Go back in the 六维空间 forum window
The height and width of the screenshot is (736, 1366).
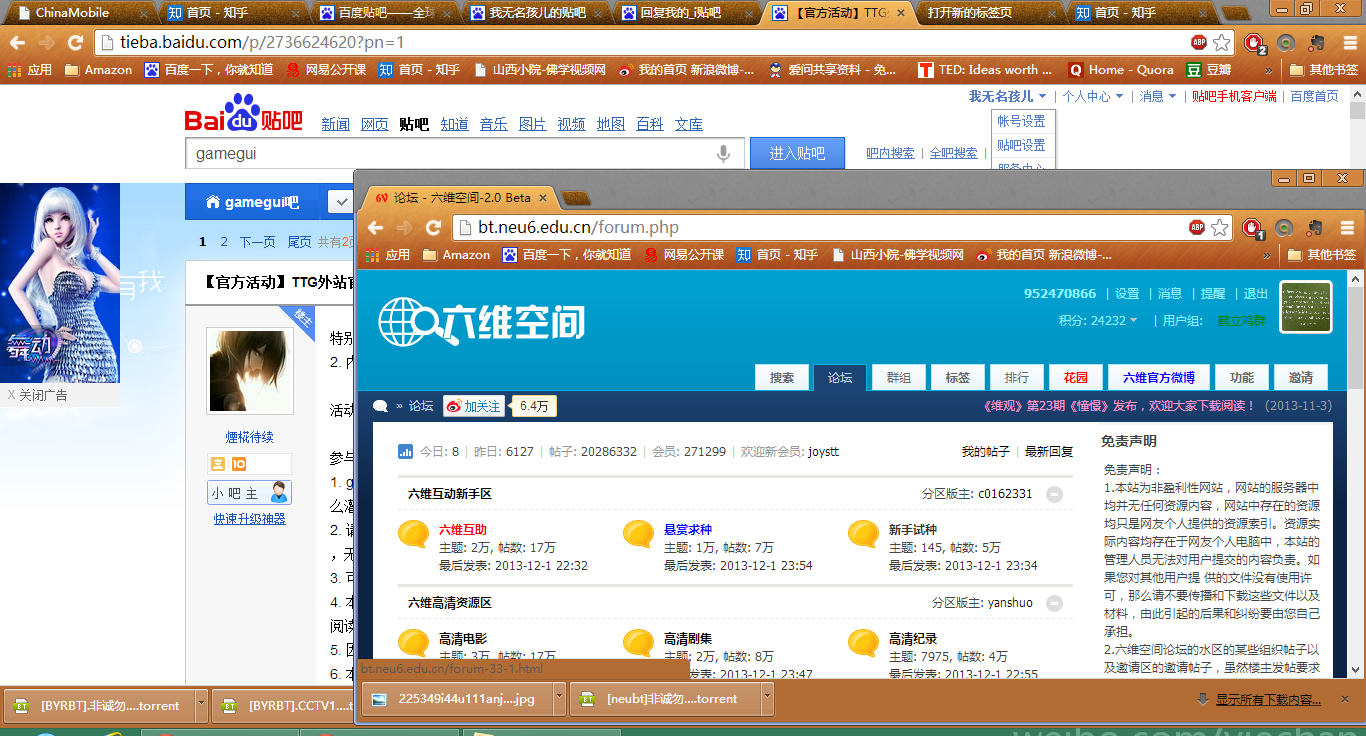(x=375, y=227)
